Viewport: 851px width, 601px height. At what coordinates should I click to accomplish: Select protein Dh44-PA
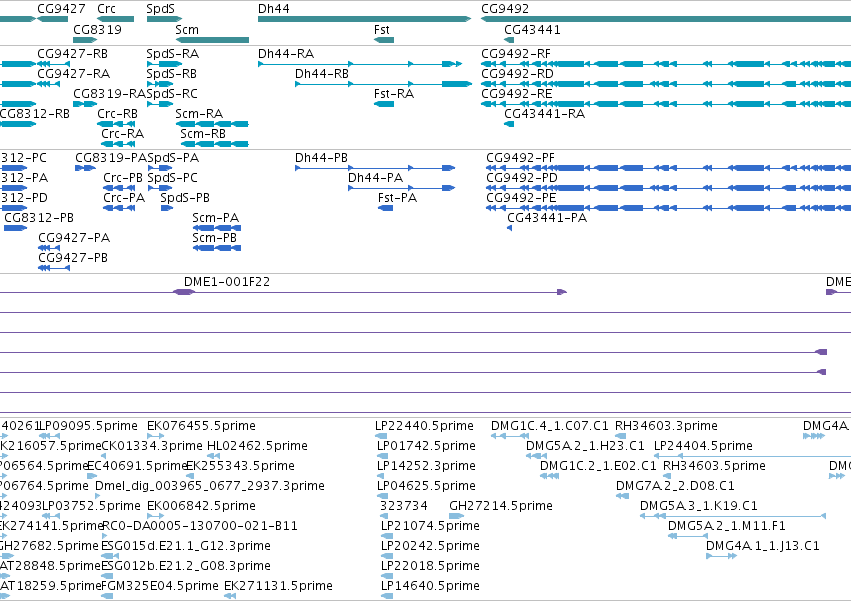(x=402, y=188)
